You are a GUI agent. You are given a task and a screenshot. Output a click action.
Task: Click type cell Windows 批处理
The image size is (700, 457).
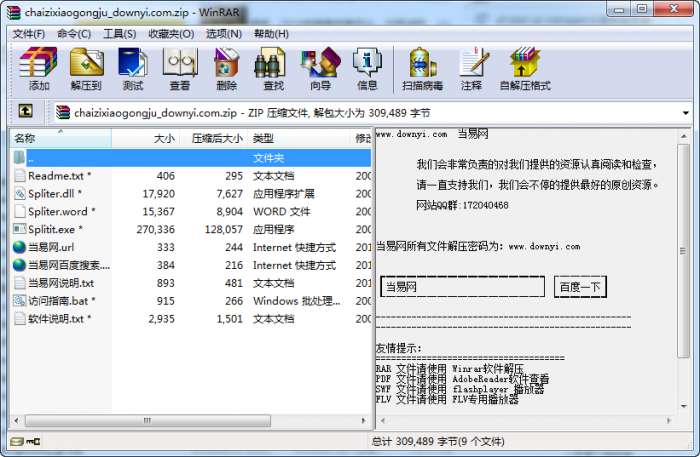pyautogui.click(x=296, y=301)
